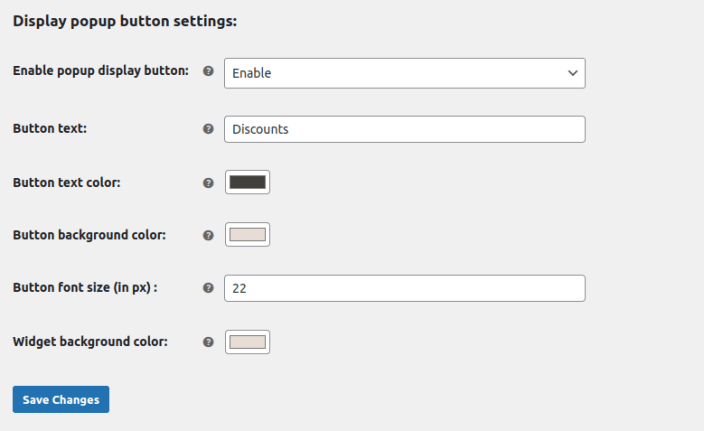The width and height of the screenshot is (704, 431).
Task: Focus the Button text field containing Discounts
Action: tap(404, 129)
